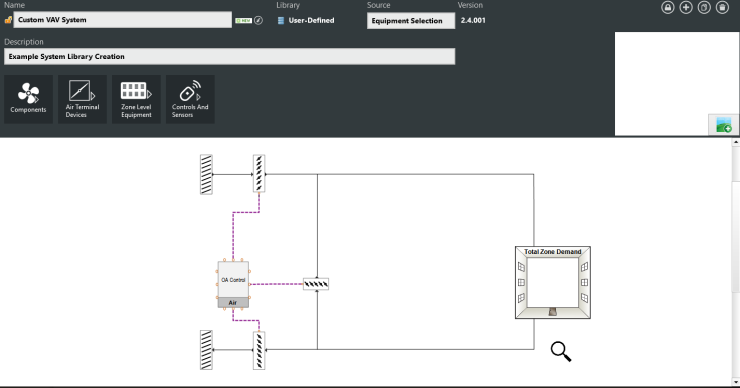The height and width of the screenshot is (388, 740).
Task: Click the compass edit icon next to name
Action: click(258, 20)
